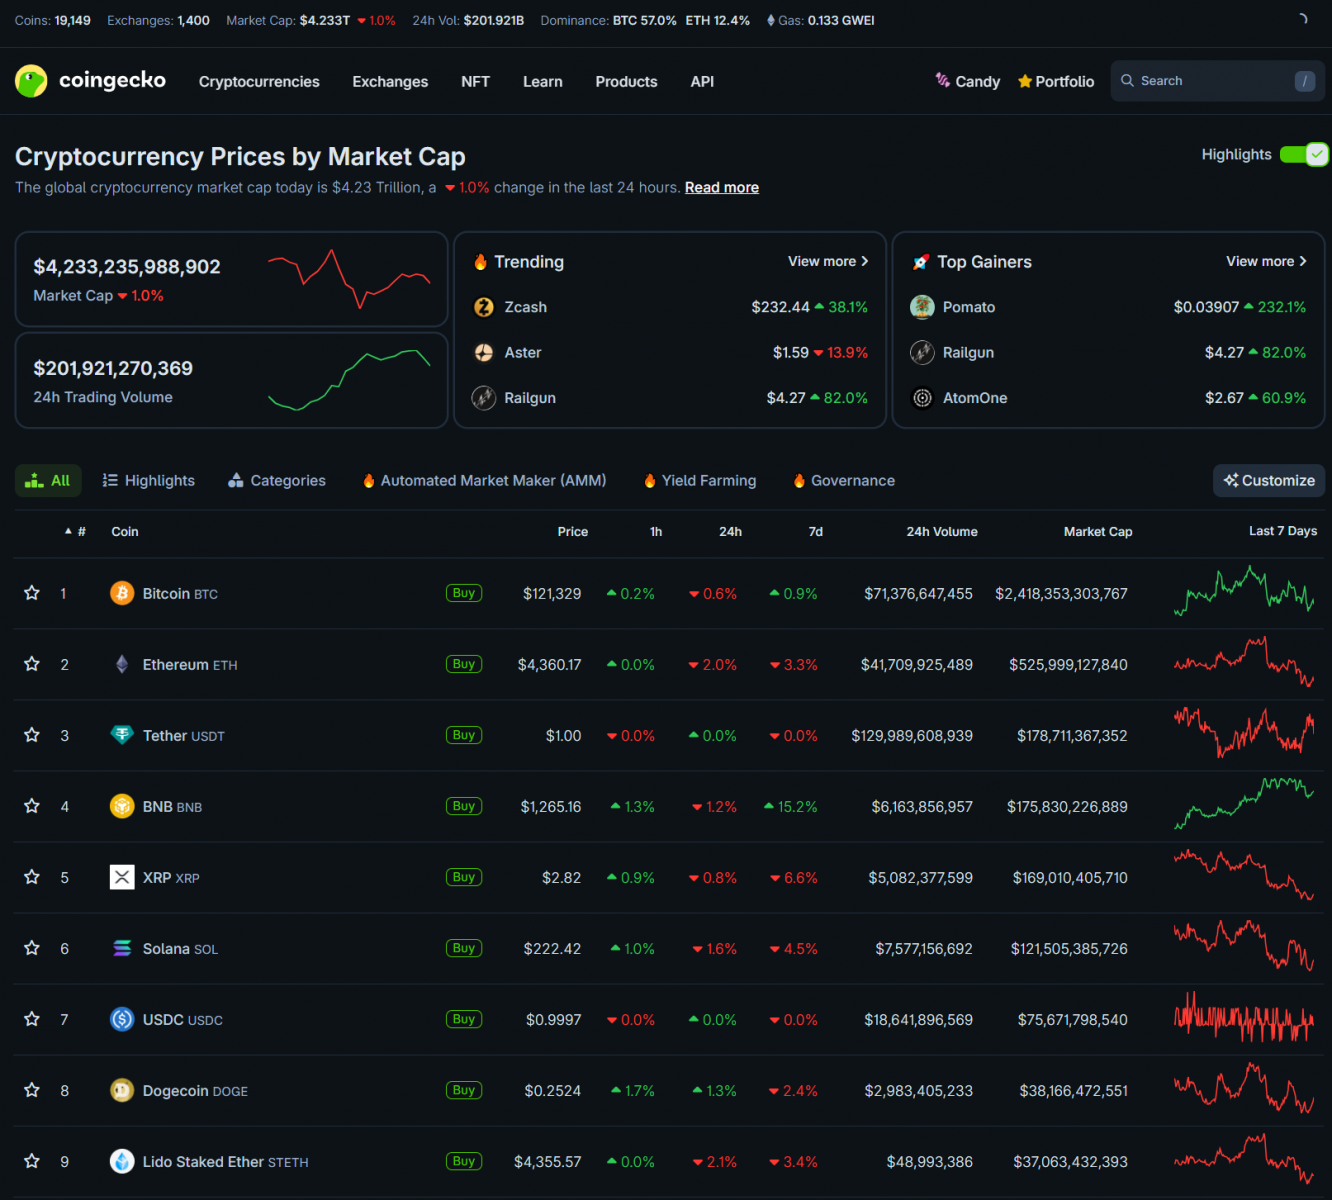Image resolution: width=1332 pixels, height=1200 pixels.
Task: Click the CoinGecko gecko logo
Action: click(x=32, y=81)
